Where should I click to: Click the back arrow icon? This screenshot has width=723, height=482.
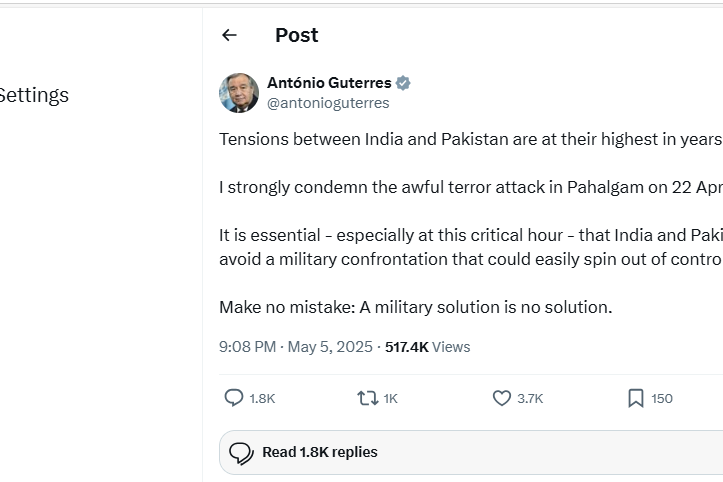coord(229,35)
